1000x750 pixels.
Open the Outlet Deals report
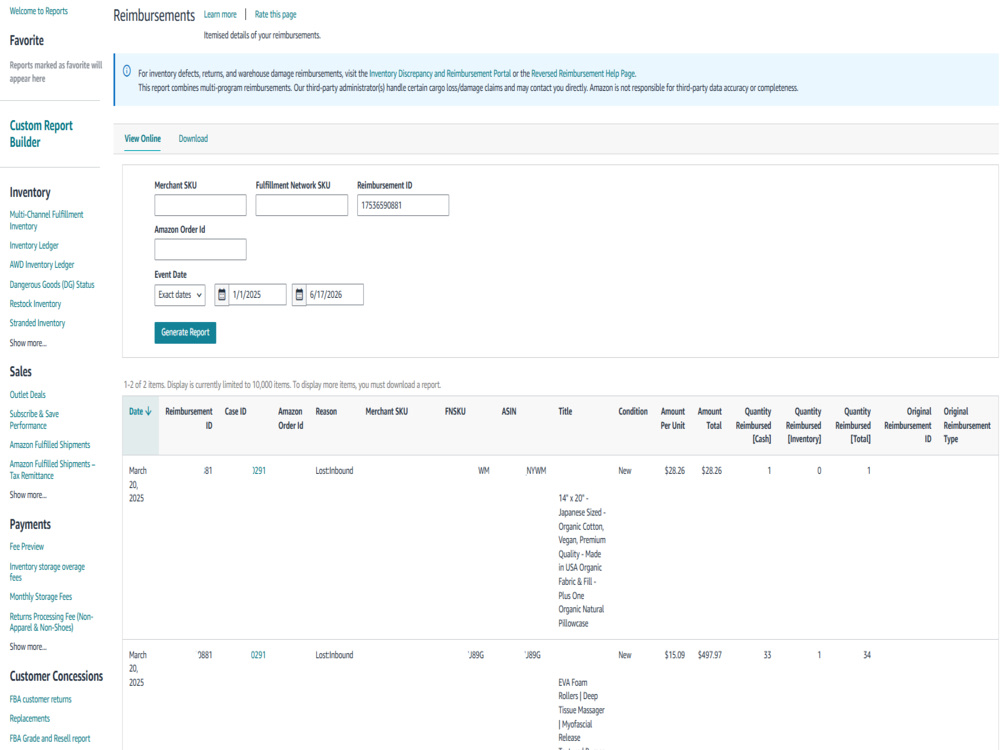(27, 395)
